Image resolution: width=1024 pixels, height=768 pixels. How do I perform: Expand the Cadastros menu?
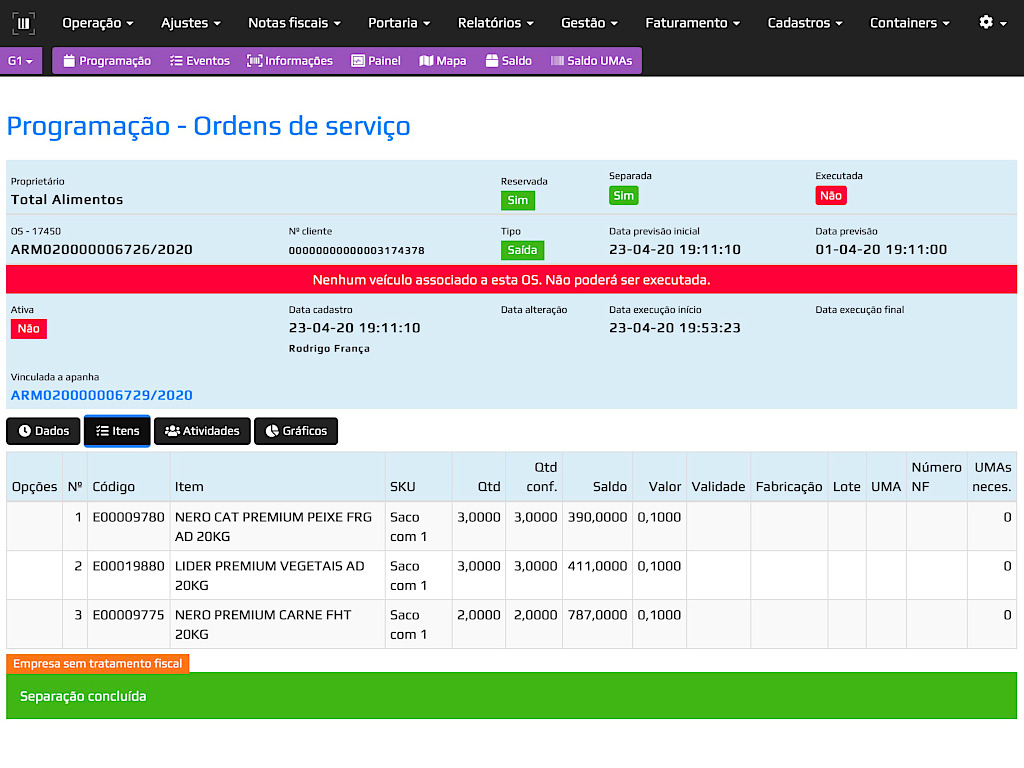point(805,23)
